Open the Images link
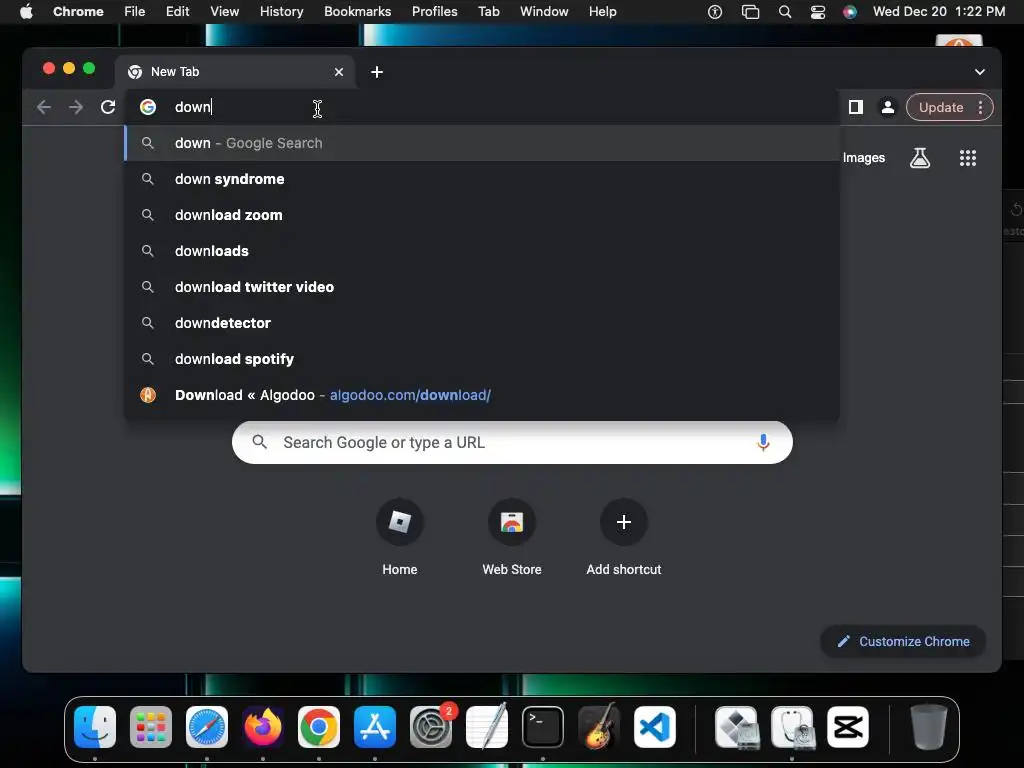Screen dimensions: 1024x768 [x=863, y=157]
